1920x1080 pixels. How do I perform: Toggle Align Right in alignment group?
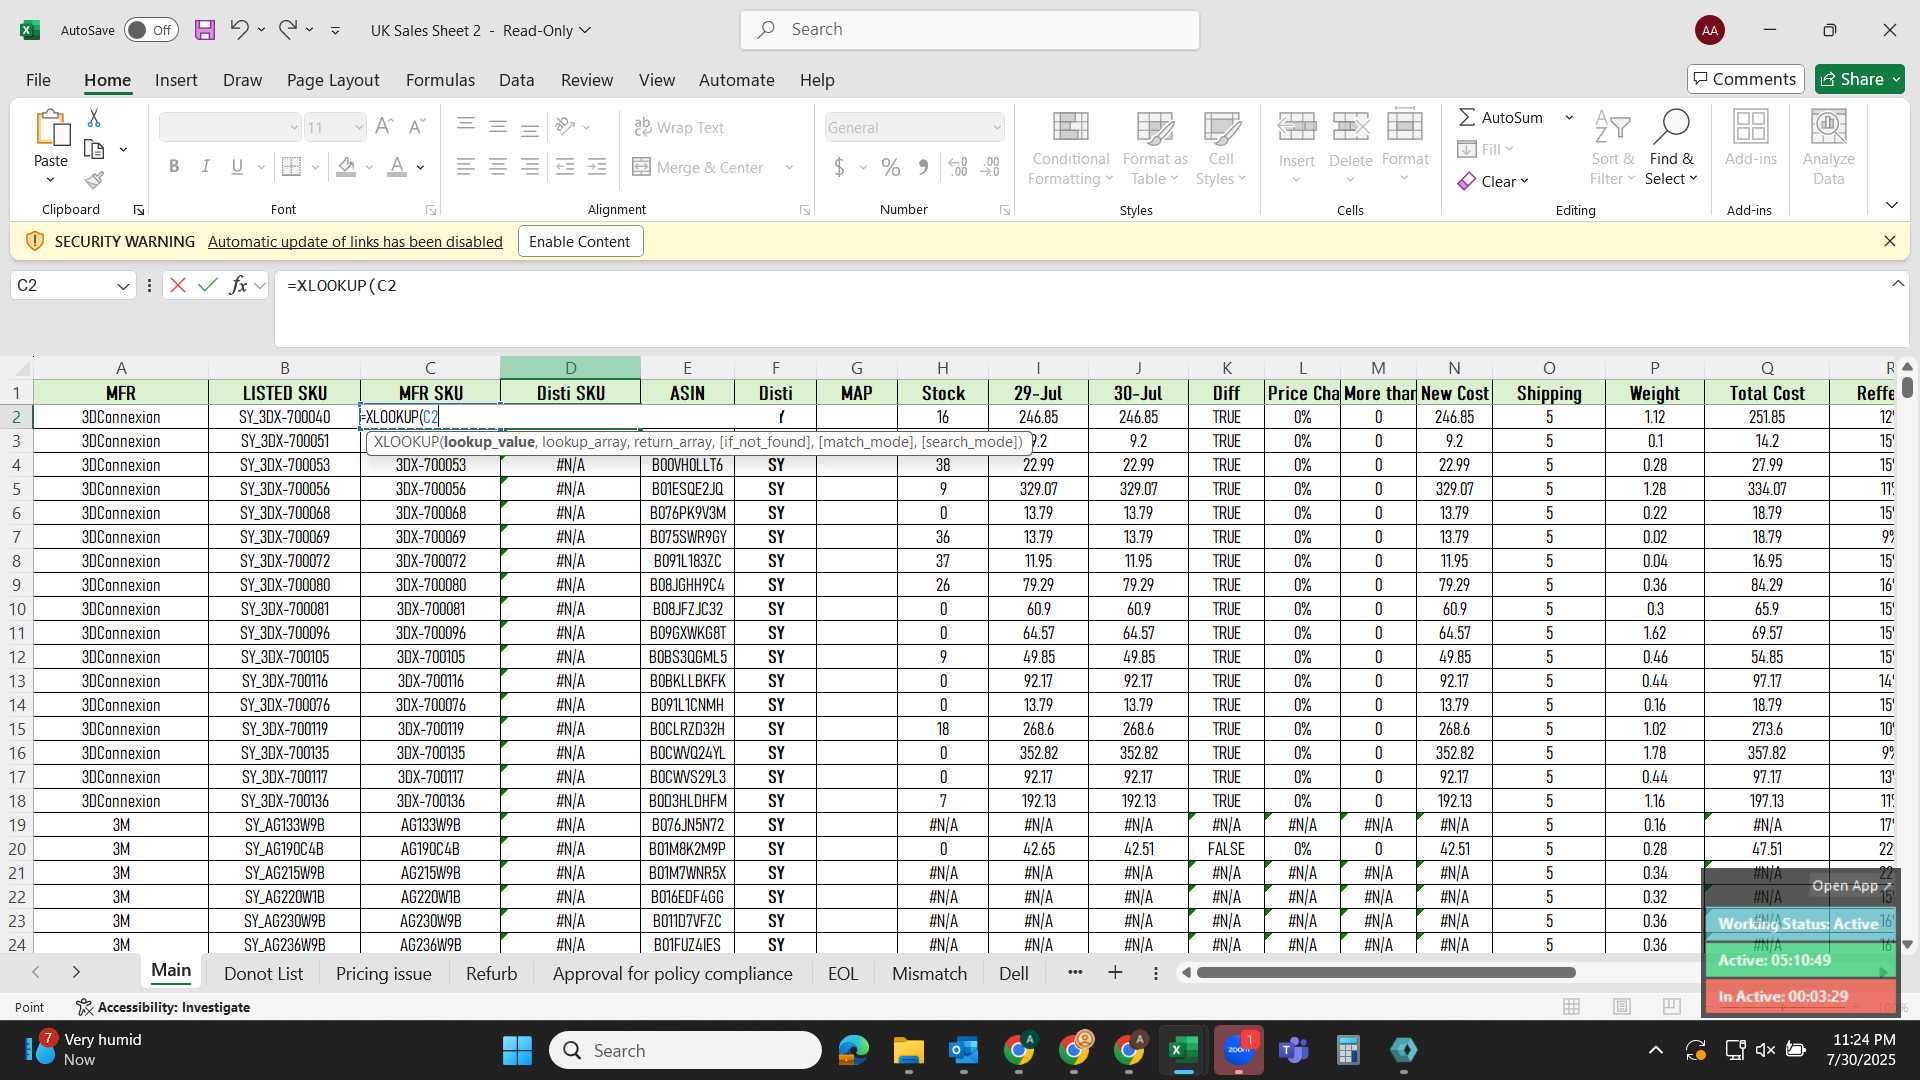530,167
